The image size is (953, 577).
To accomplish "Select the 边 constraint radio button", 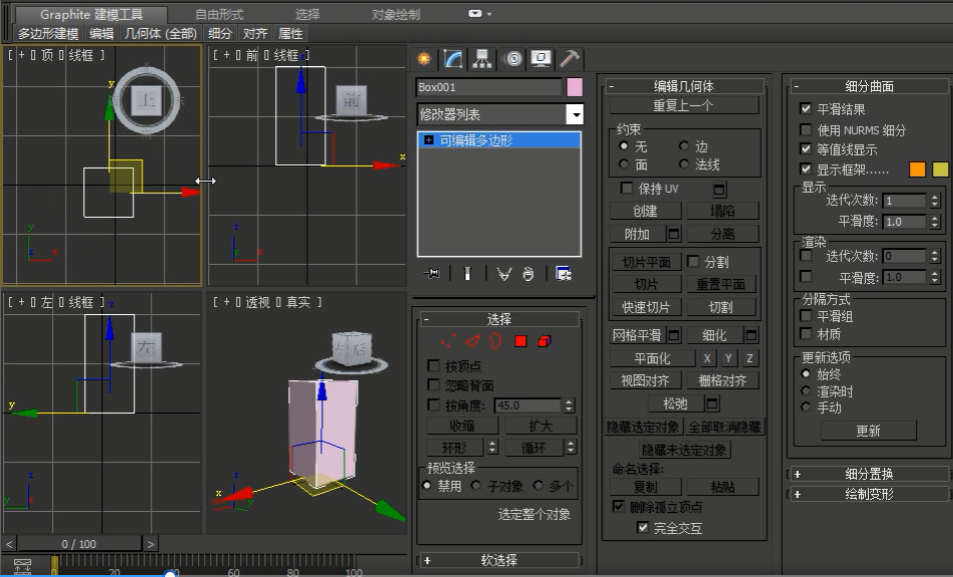I will tap(681, 143).
